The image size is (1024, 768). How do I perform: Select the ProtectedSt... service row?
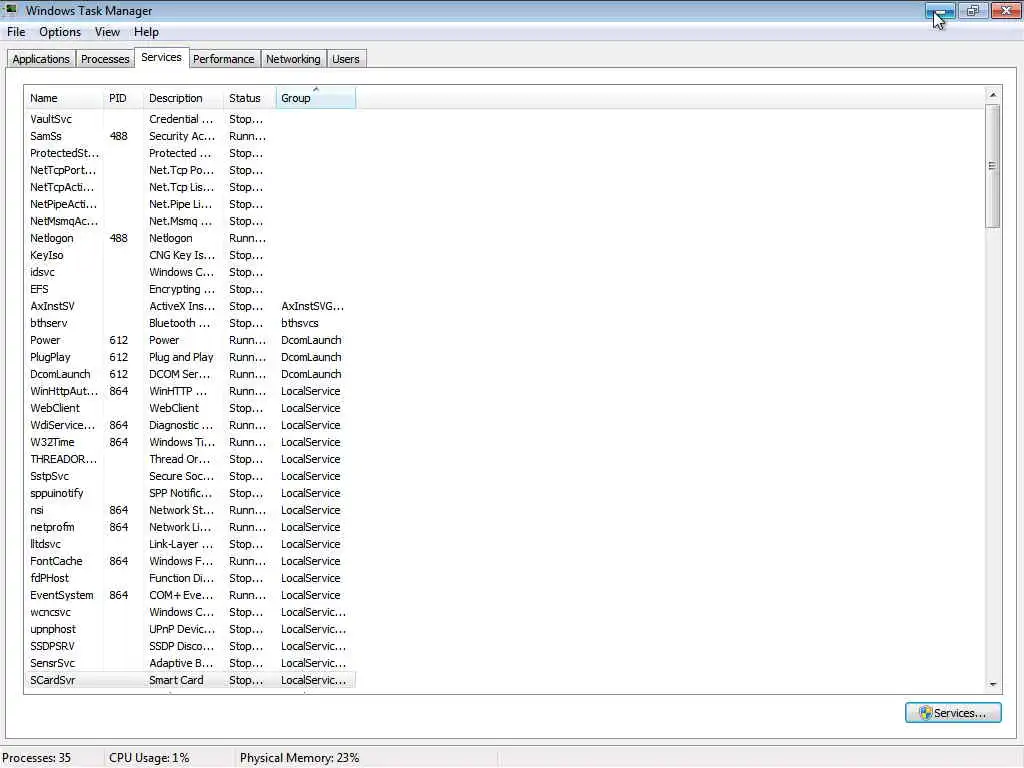(x=190, y=153)
